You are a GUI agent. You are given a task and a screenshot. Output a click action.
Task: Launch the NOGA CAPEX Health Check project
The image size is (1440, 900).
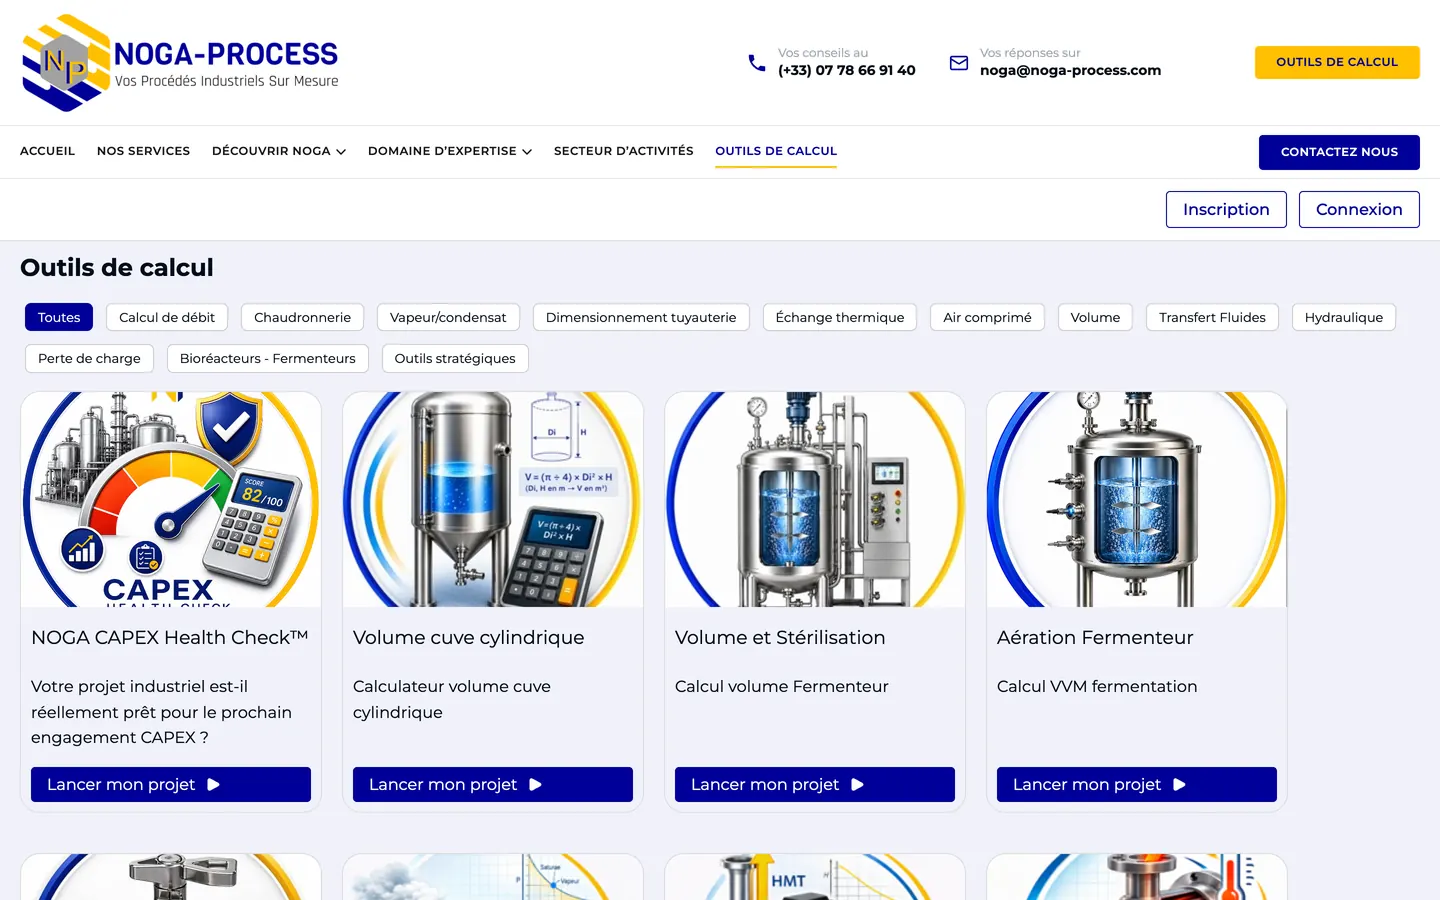(x=171, y=784)
